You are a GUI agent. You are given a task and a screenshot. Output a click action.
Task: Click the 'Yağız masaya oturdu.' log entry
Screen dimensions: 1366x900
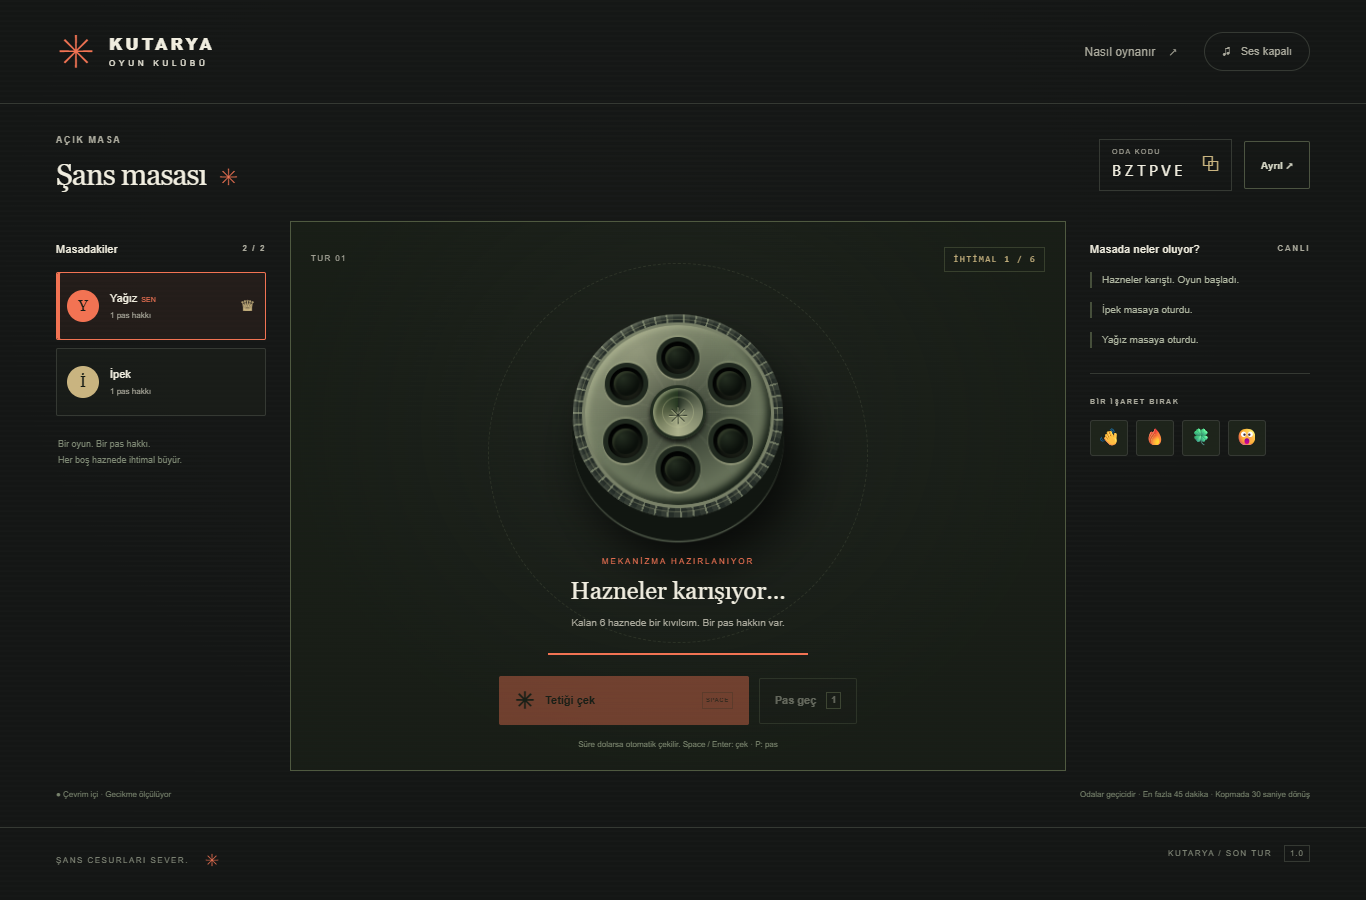pos(1150,340)
